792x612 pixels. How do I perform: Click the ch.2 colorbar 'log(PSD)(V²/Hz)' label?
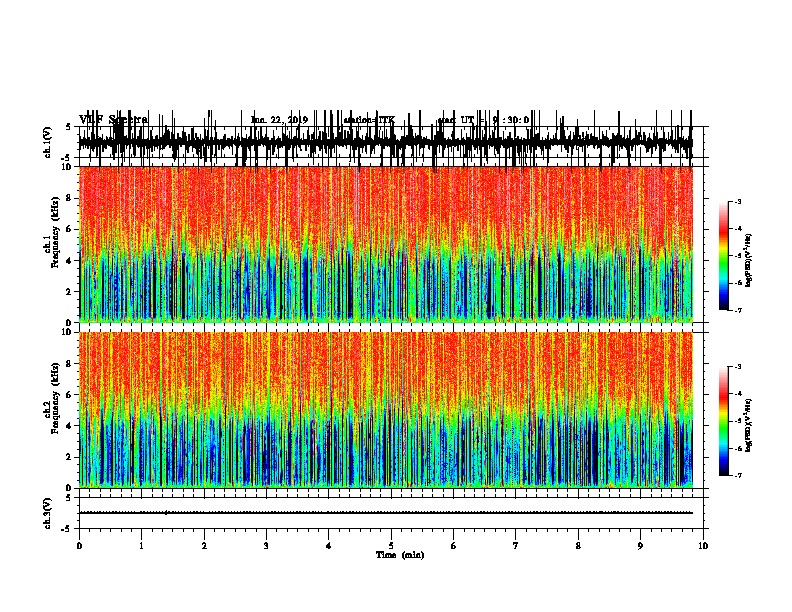[749, 425]
